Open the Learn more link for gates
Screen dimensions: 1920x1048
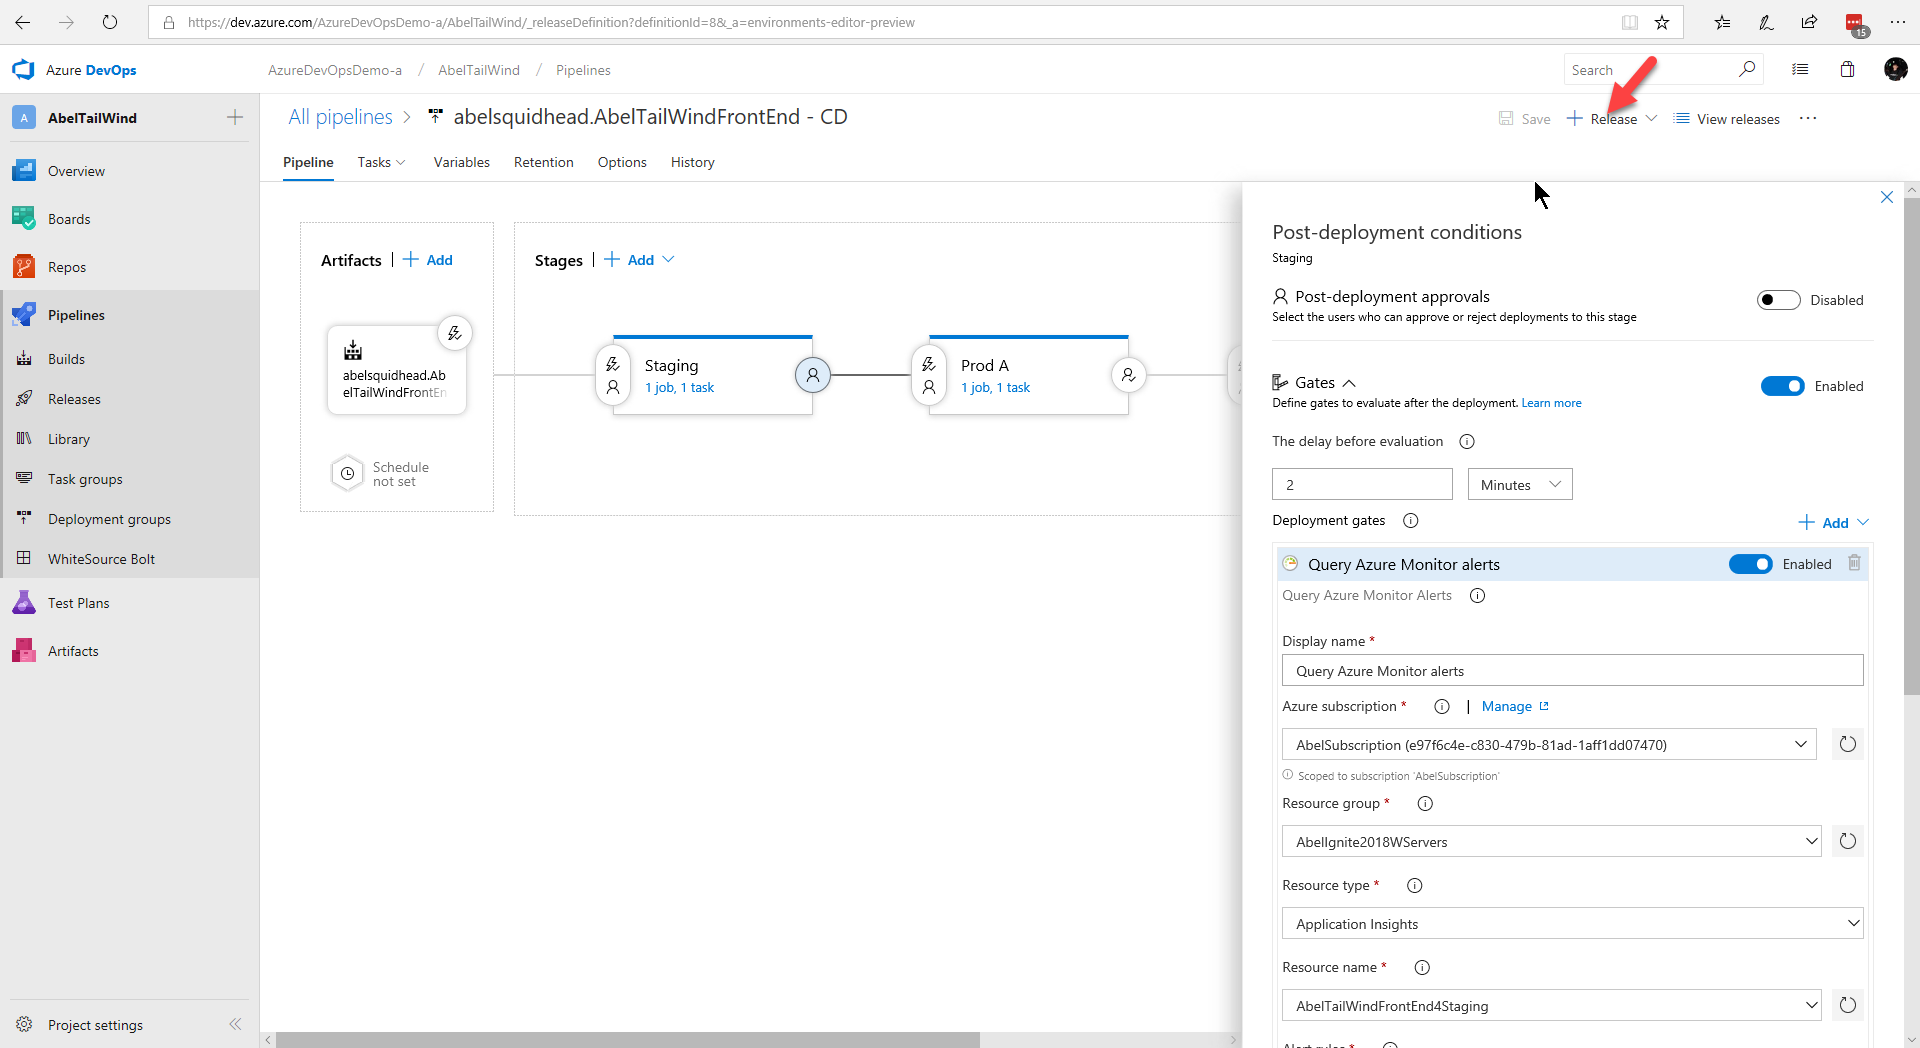coord(1551,403)
